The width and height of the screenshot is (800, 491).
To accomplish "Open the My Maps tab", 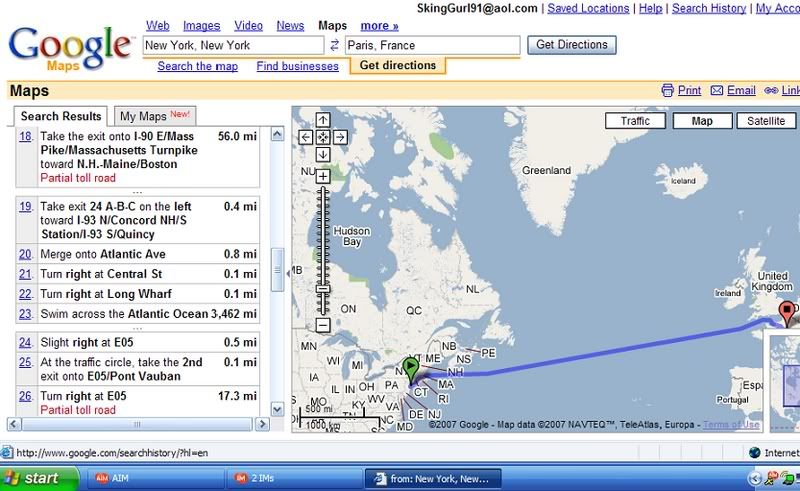I will tap(154, 116).
